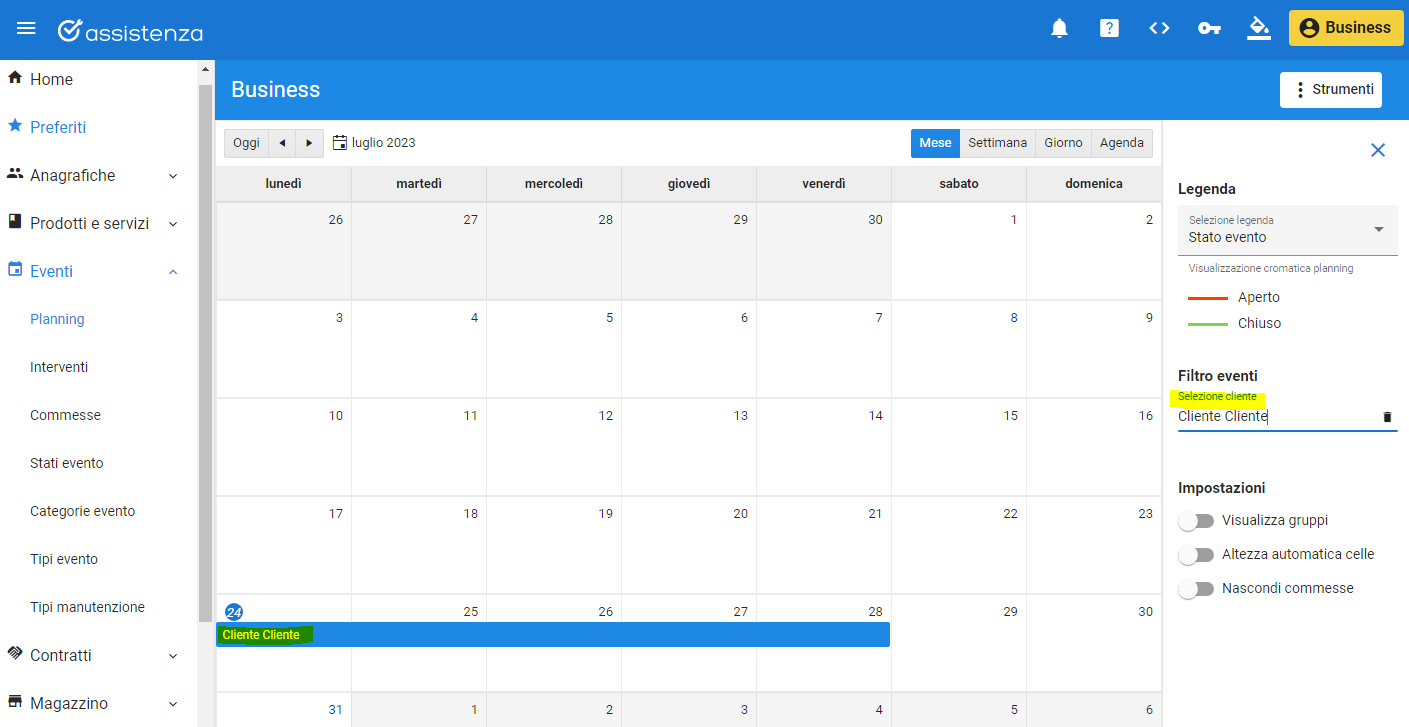
Task: Expand the Anagrafiche chevron
Action: 173,176
